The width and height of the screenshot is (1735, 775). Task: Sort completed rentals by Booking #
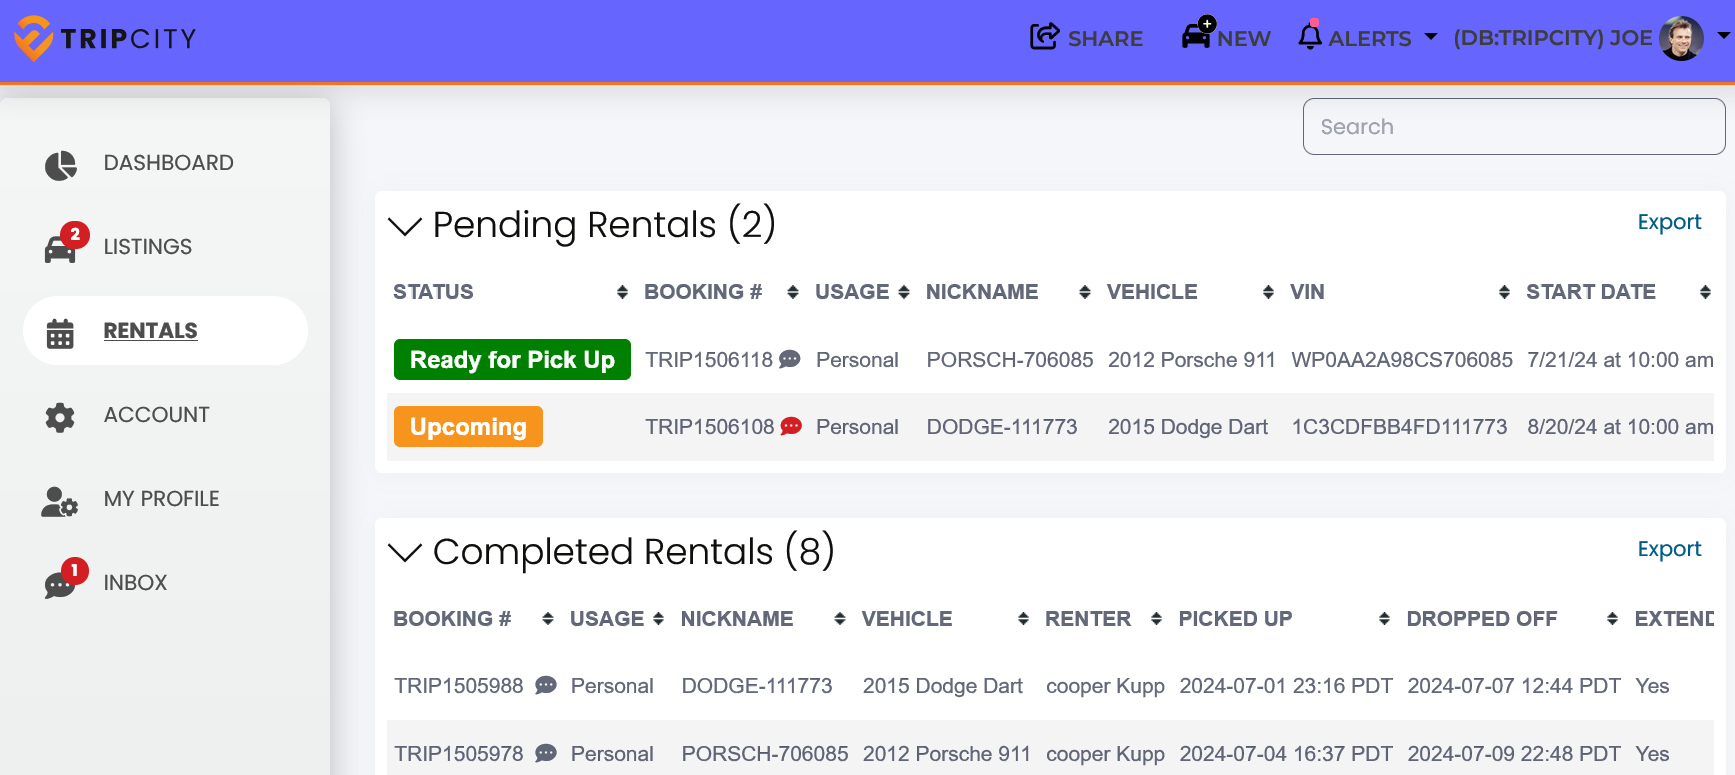click(x=548, y=619)
